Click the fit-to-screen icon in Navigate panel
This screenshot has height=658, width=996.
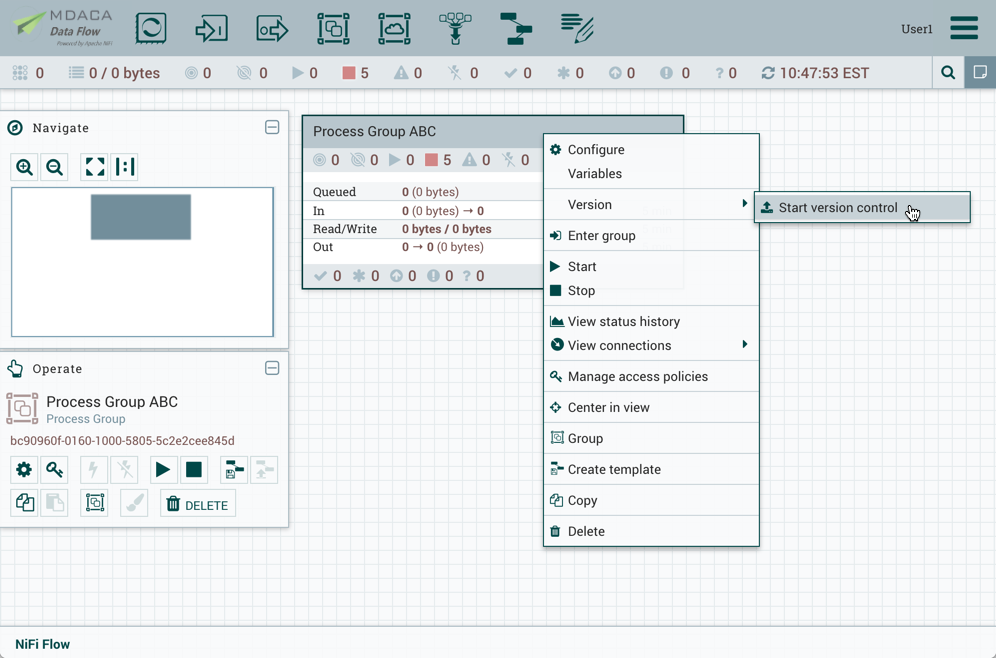click(94, 167)
